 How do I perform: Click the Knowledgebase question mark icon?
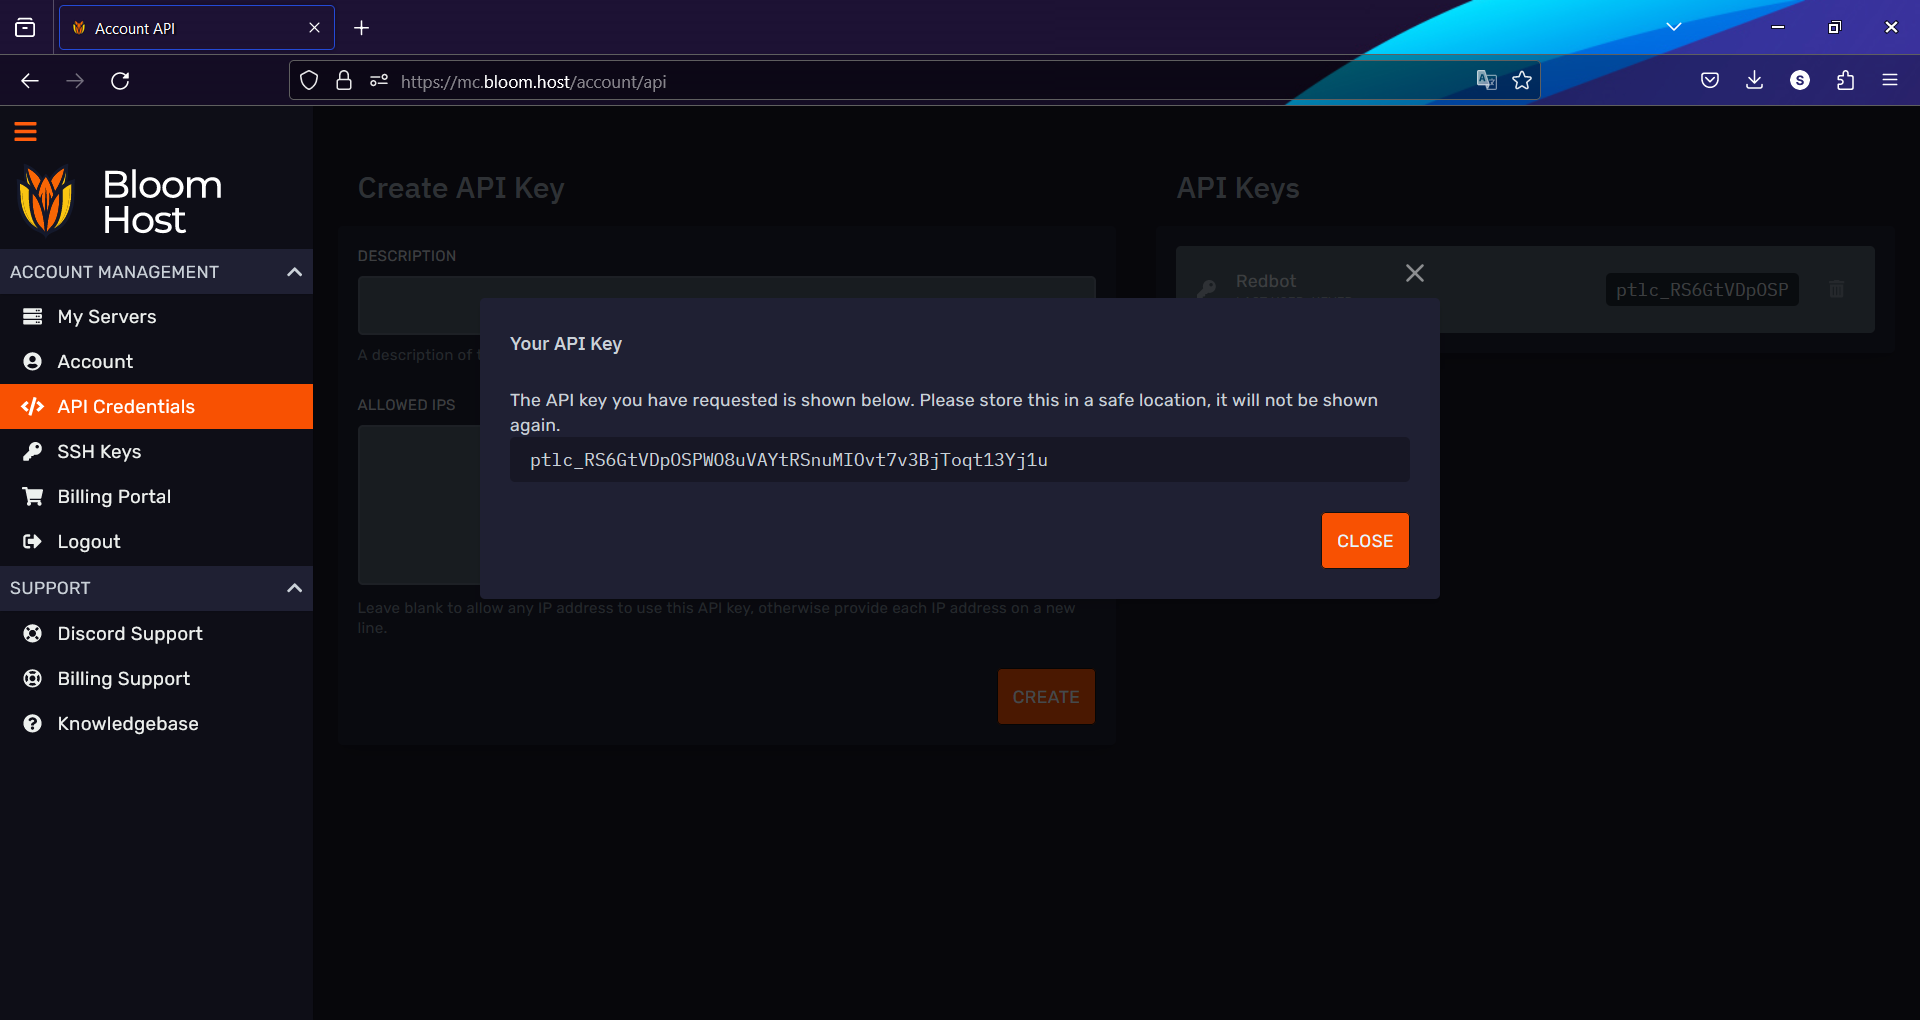33,724
